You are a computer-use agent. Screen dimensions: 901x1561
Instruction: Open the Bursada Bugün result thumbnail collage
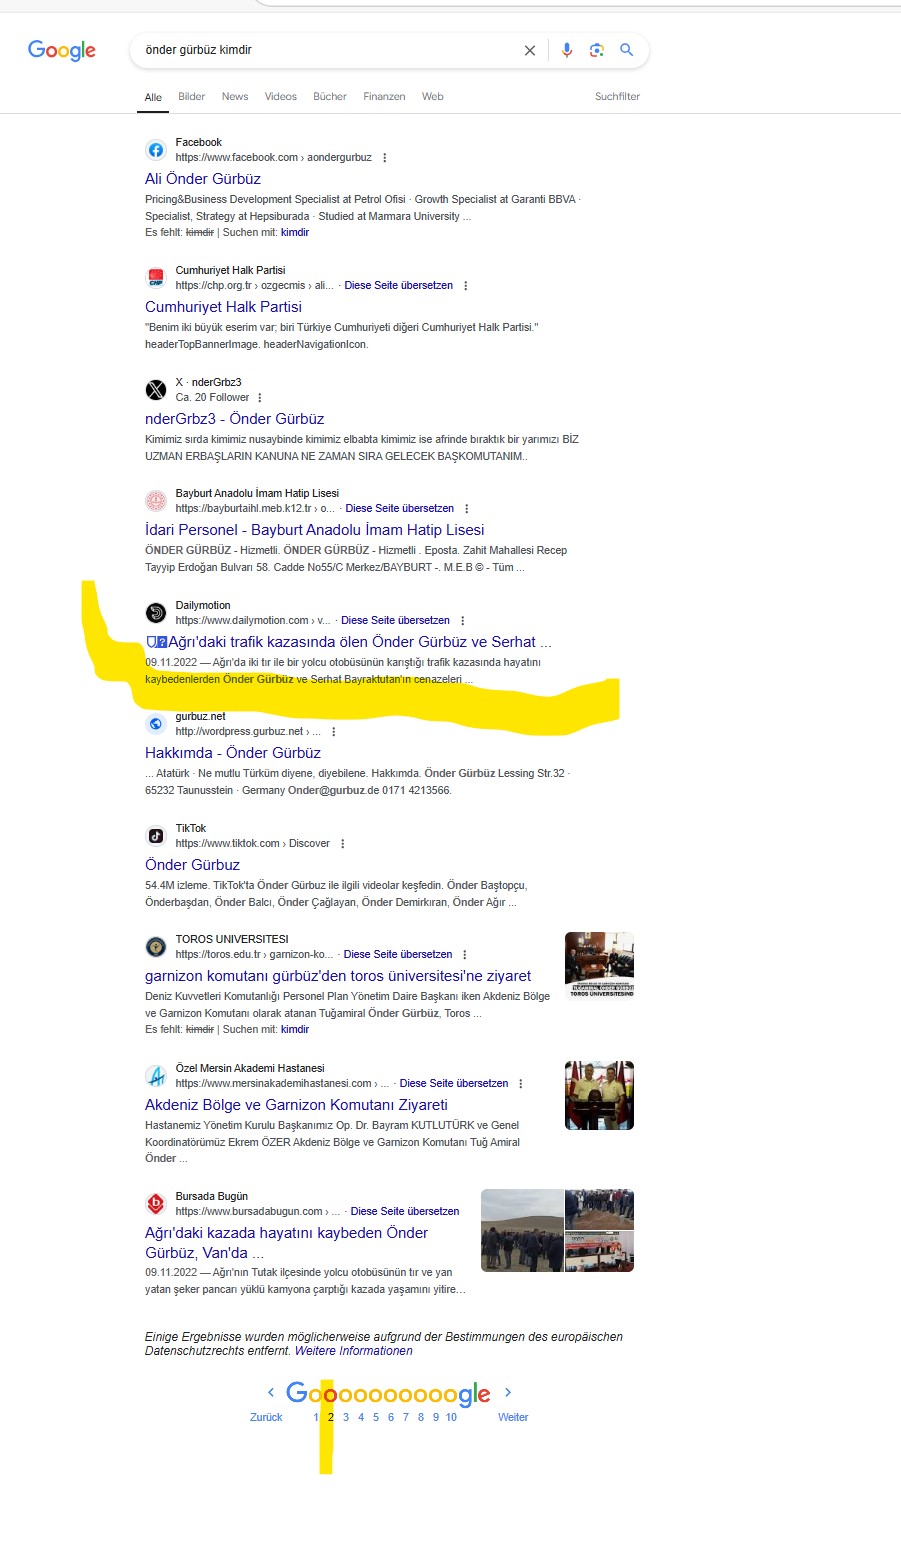pos(557,1230)
